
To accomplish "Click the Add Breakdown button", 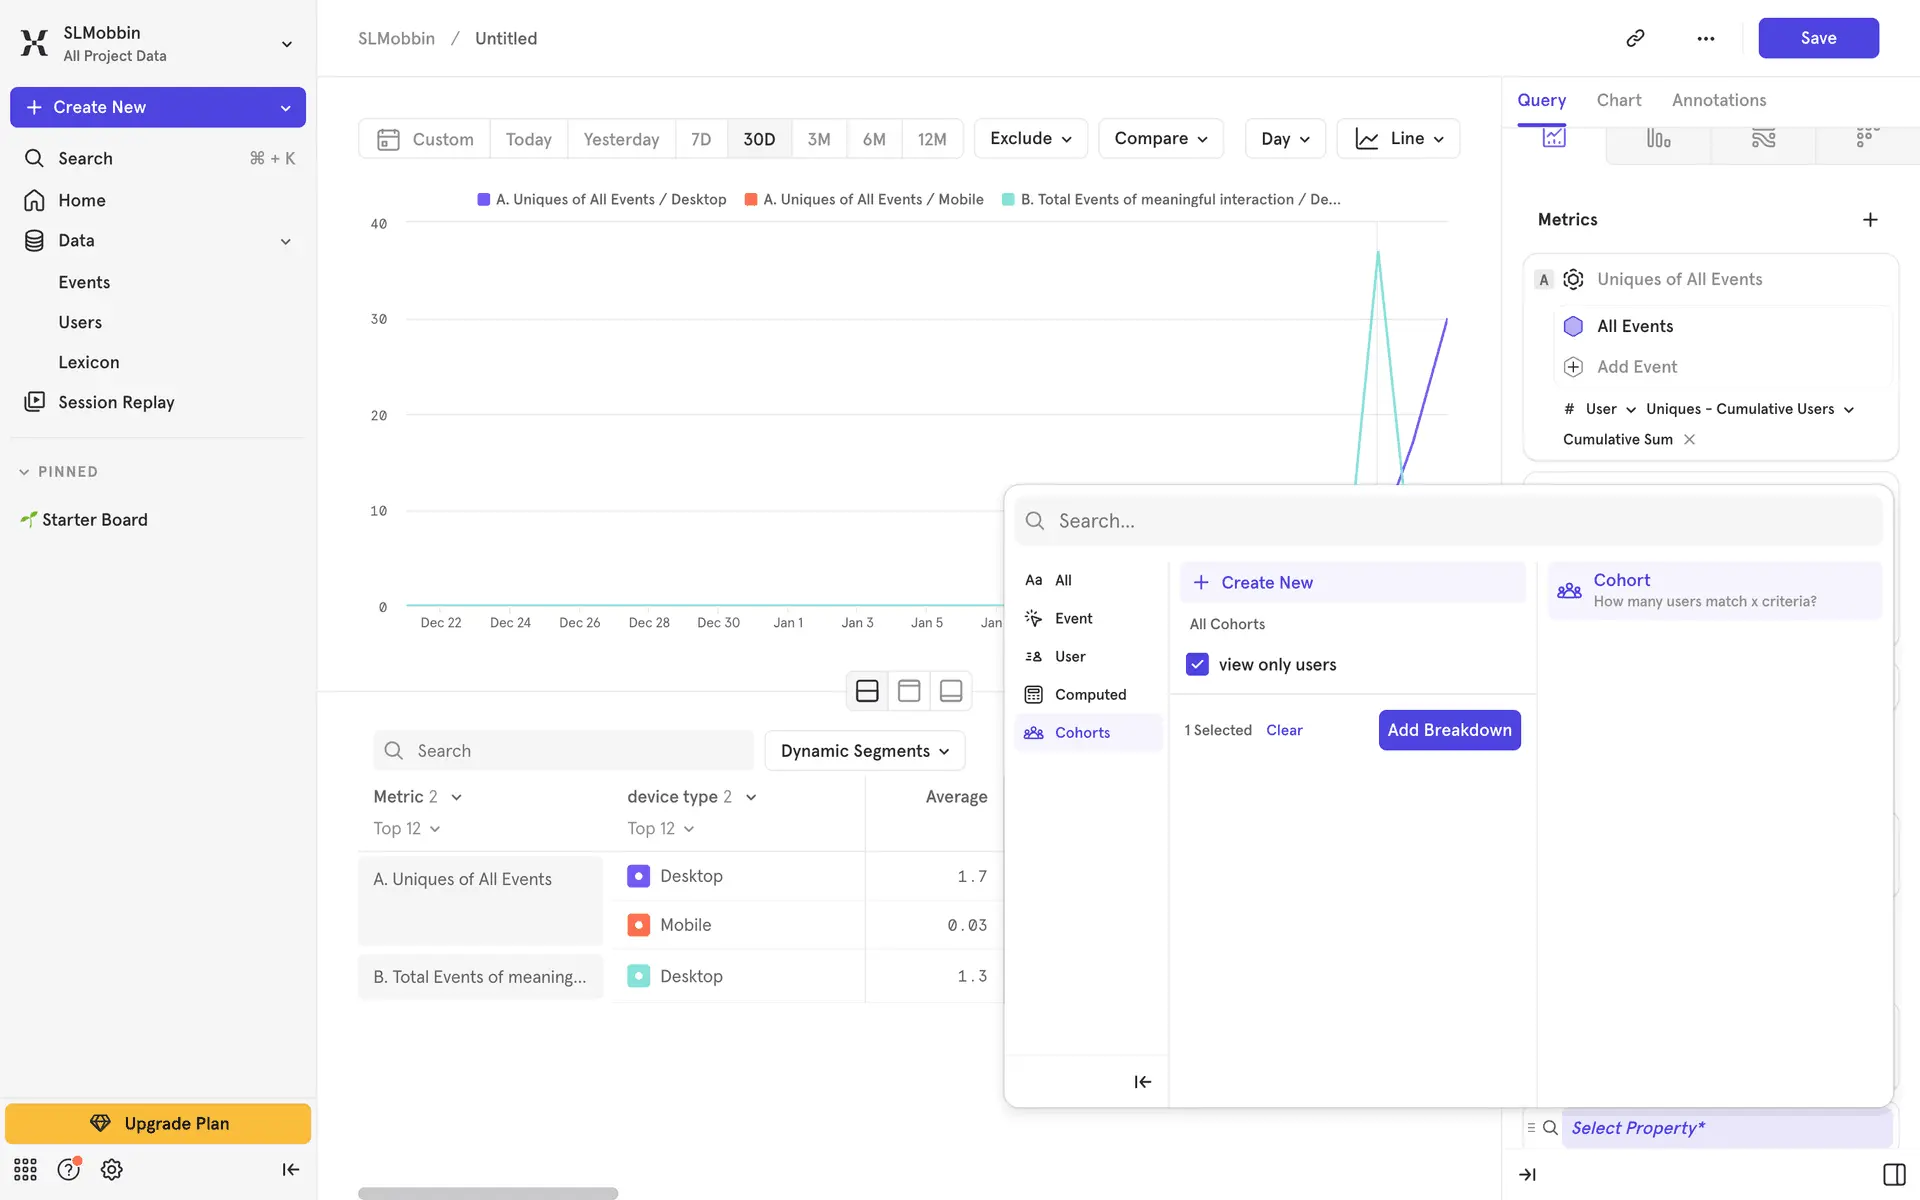I will click(1449, 731).
